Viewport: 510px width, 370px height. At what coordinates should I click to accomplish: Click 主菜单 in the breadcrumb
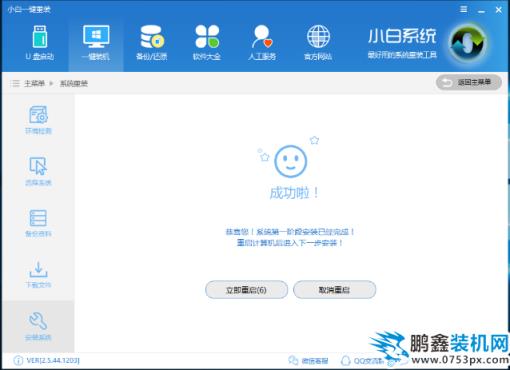click(x=34, y=83)
